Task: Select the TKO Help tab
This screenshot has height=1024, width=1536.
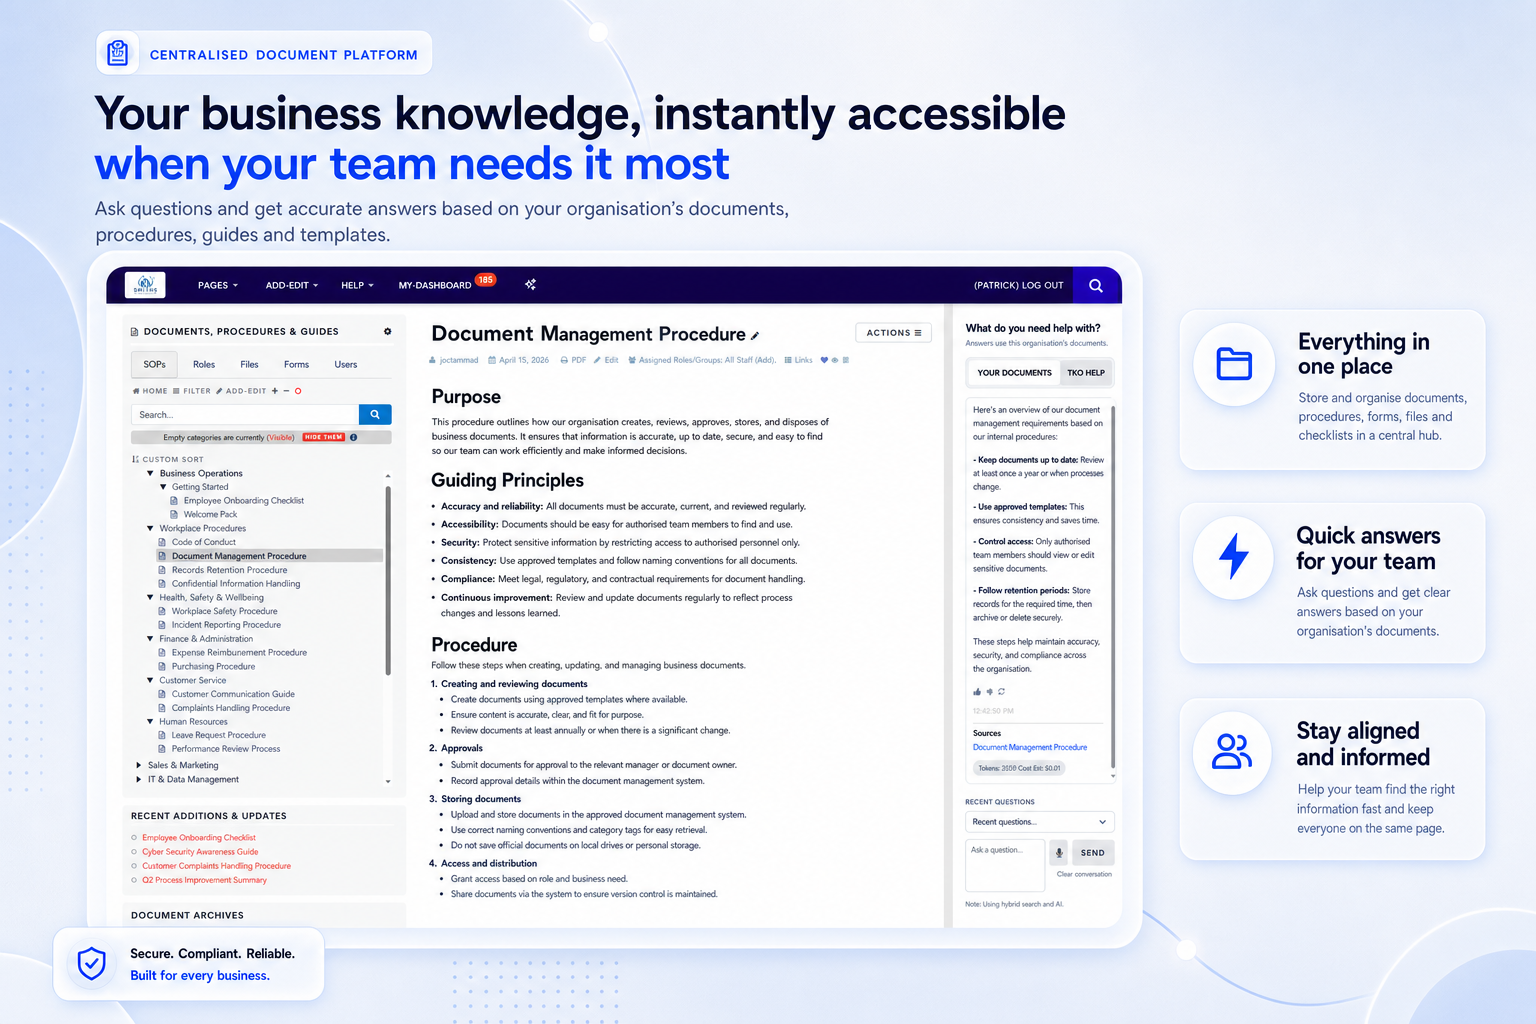Action: 1086,373
